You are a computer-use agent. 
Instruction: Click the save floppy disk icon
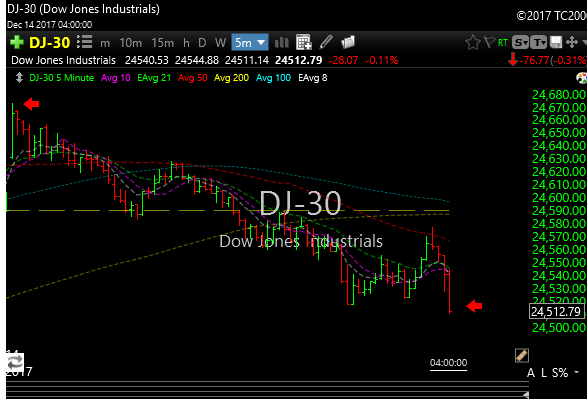[556, 42]
